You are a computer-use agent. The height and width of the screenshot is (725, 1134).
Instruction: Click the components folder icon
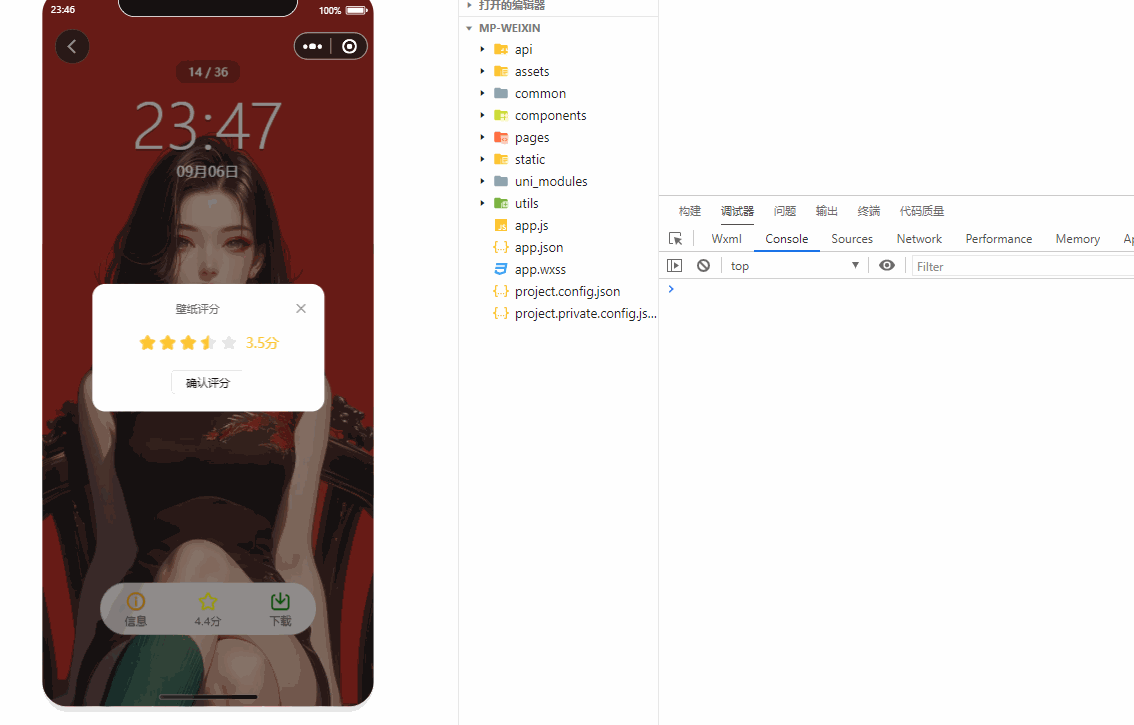[500, 115]
